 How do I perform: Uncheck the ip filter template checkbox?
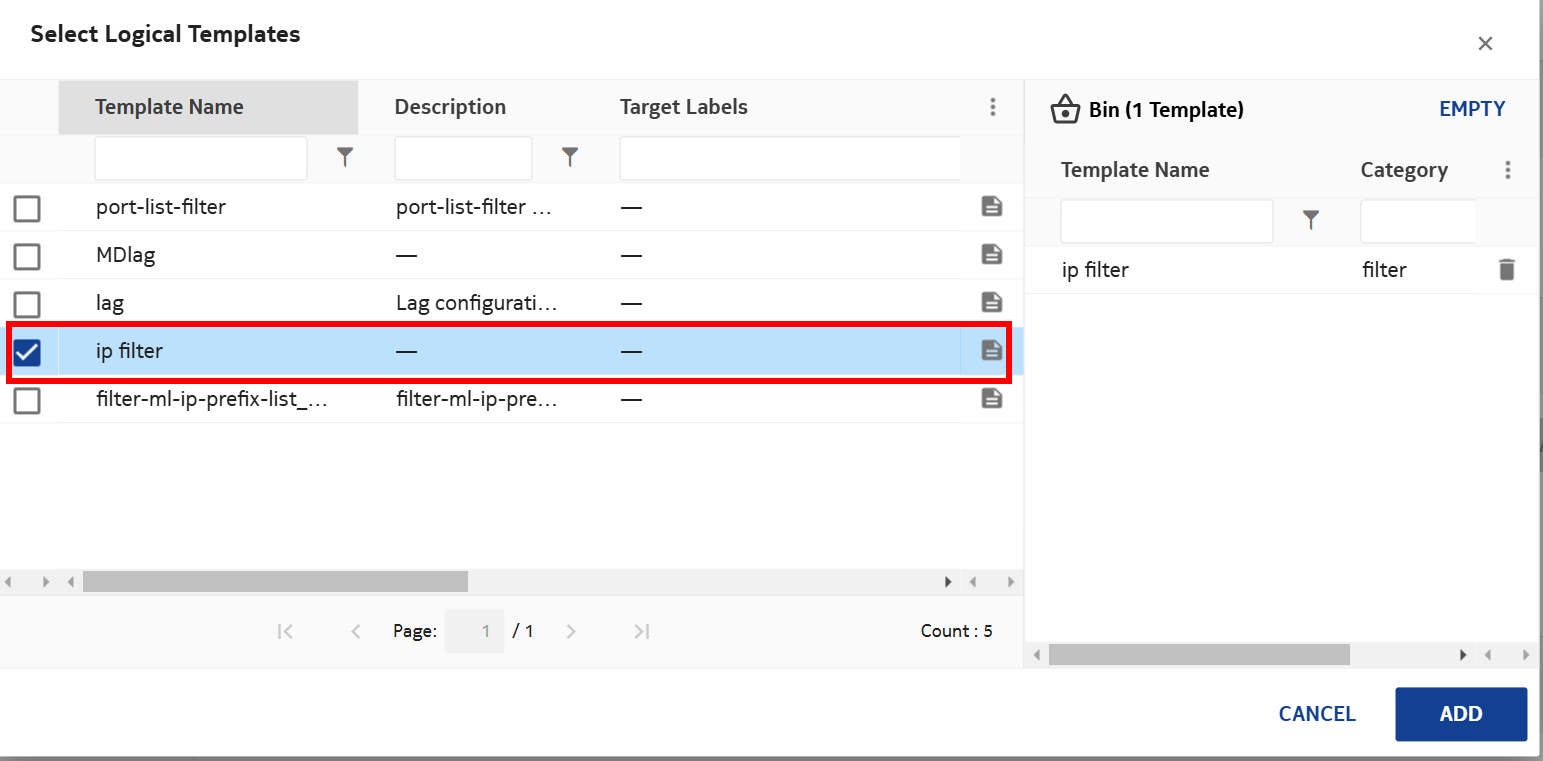(27, 352)
